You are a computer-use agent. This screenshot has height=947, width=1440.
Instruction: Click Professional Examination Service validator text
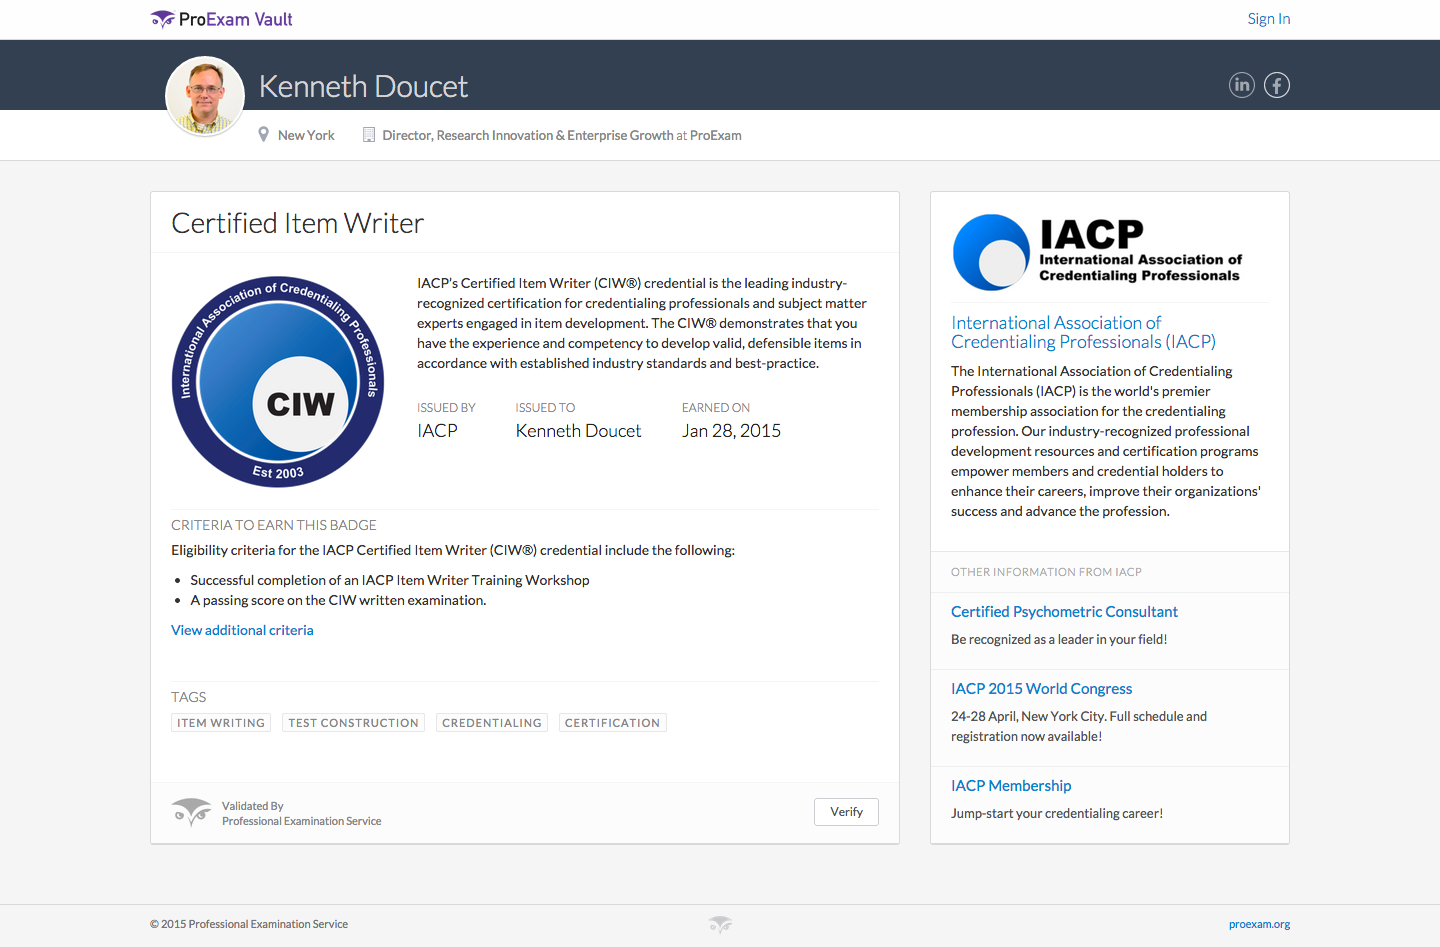(302, 821)
